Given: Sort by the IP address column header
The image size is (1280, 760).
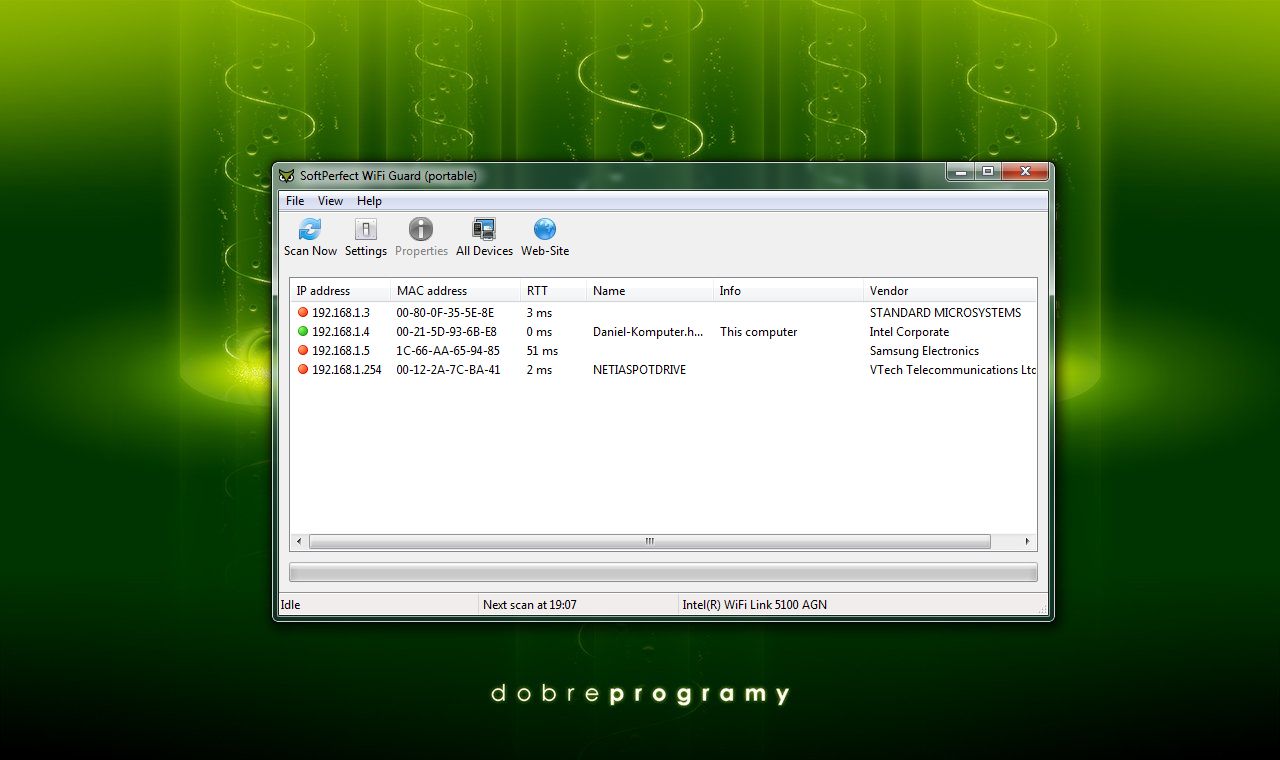Looking at the screenshot, I should [x=340, y=291].
